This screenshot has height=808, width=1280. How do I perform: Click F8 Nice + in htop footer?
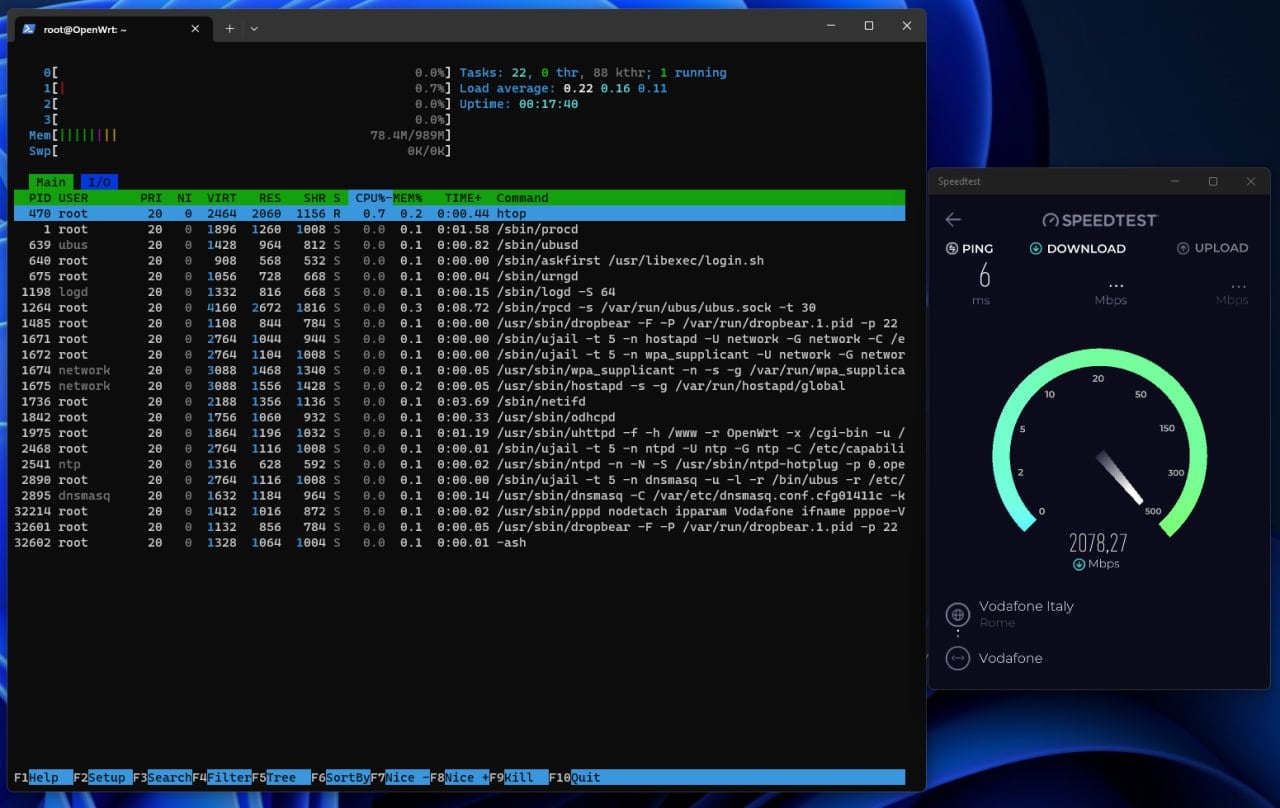point(460,777)
